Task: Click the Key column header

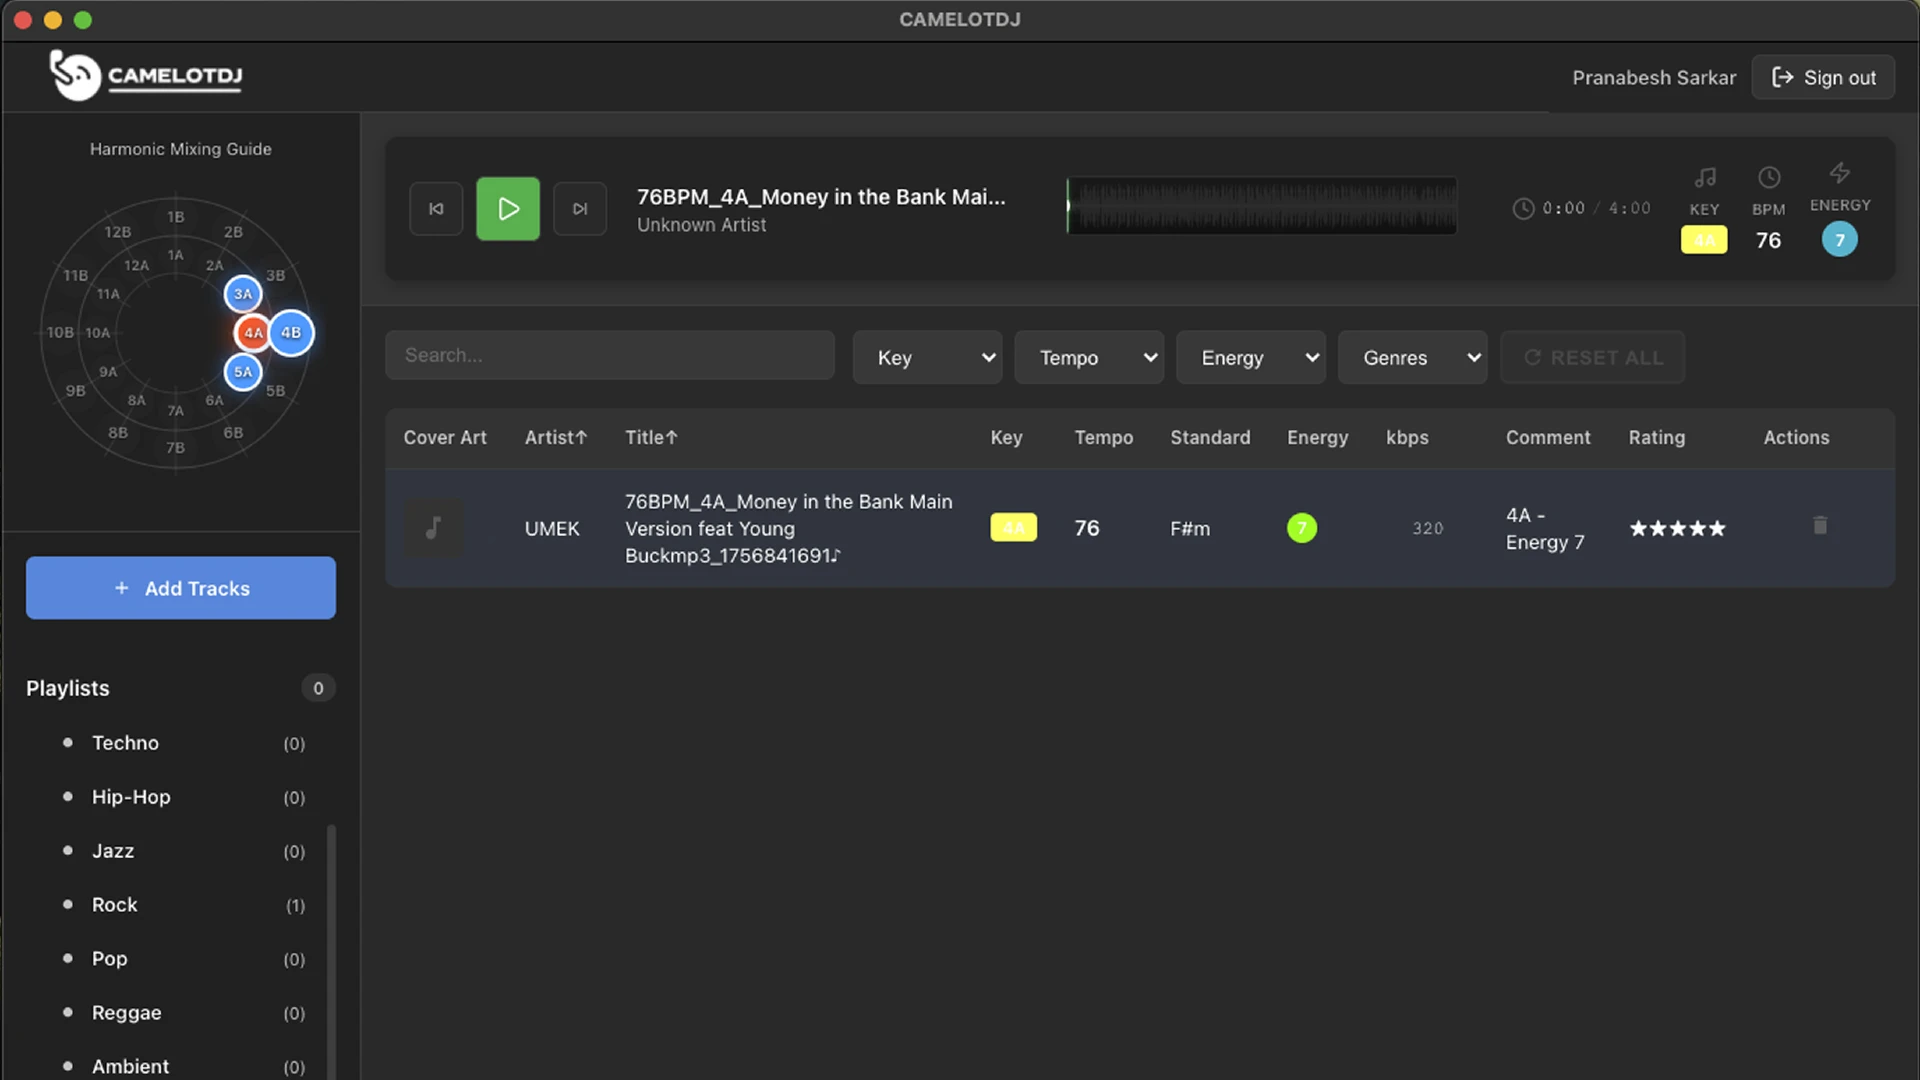Action: click(x=1006, y=437)
